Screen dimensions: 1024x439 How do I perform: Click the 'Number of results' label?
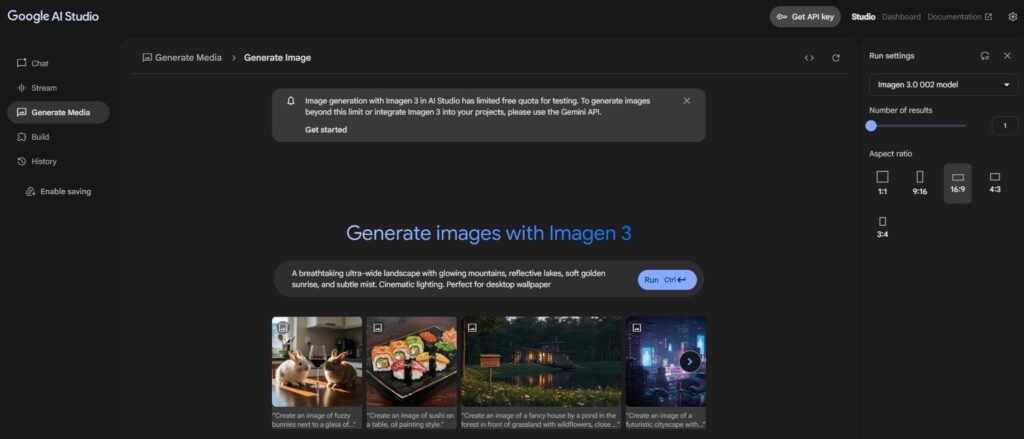pos(901,110)
